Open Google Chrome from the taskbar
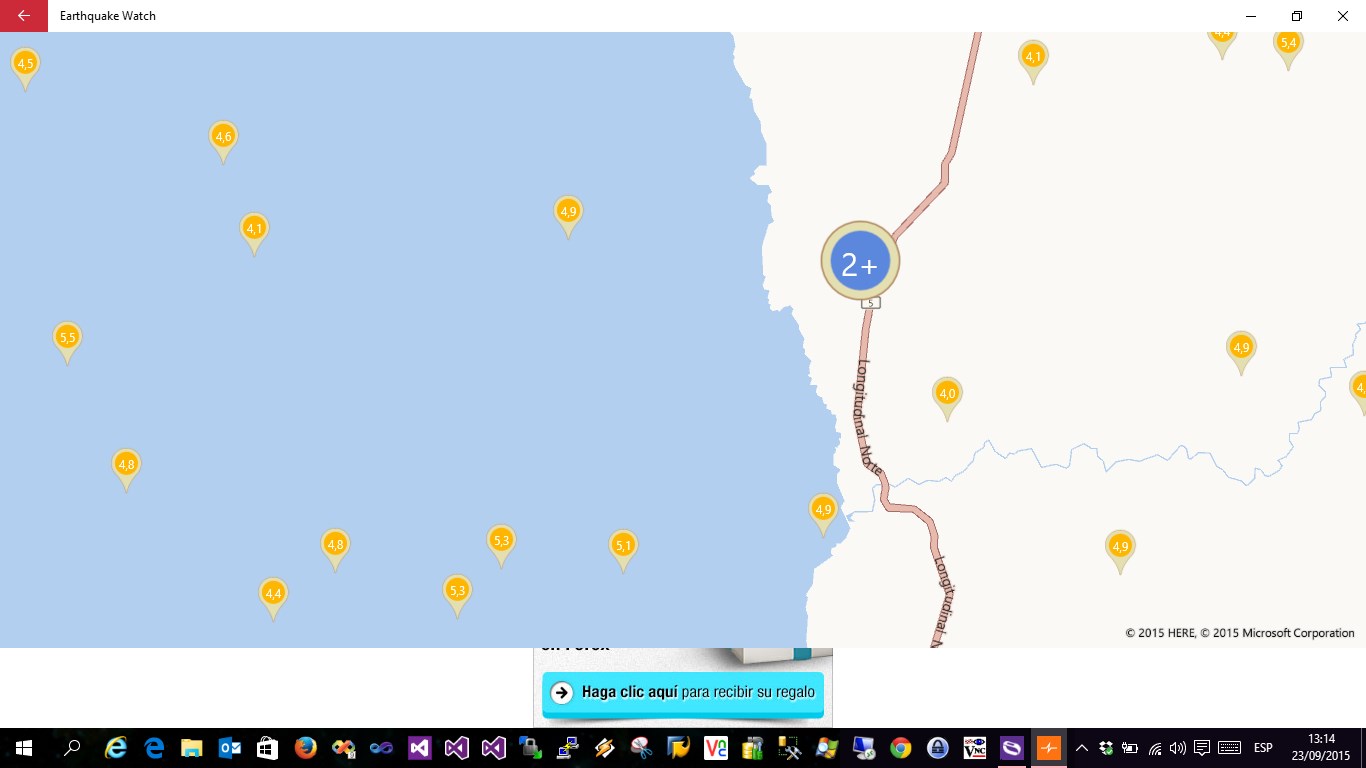 click(x=901, y=748)
